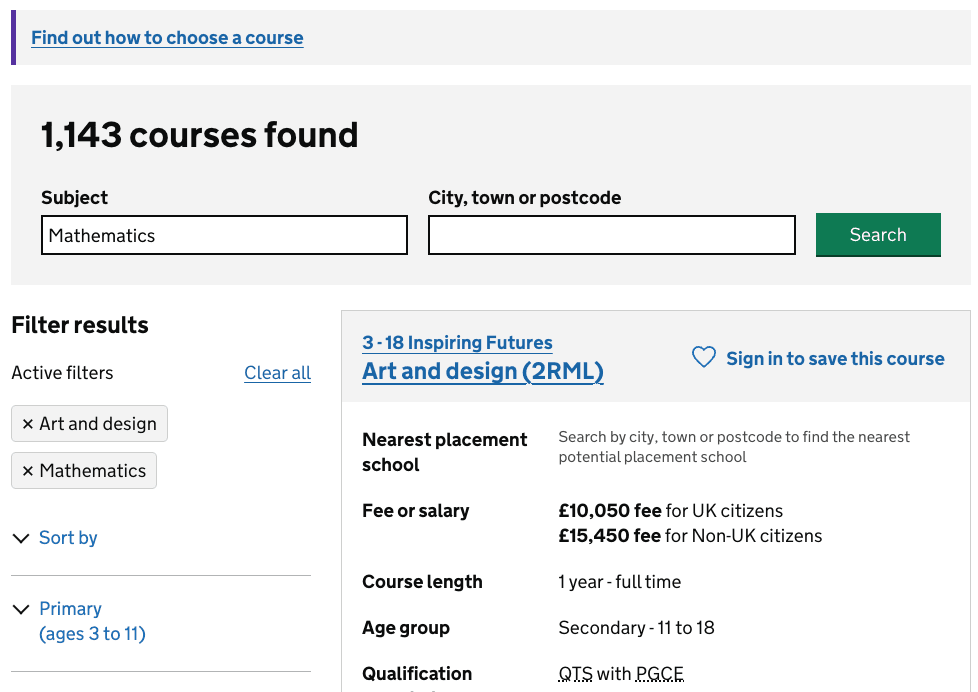Clear all active filters
978x692 pixels.
[278, 373]
